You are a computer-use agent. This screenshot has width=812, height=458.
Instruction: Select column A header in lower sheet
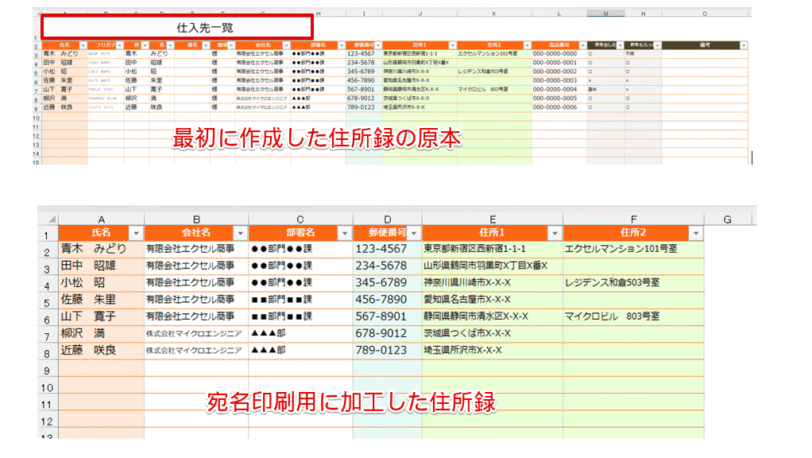click(102, 219)
